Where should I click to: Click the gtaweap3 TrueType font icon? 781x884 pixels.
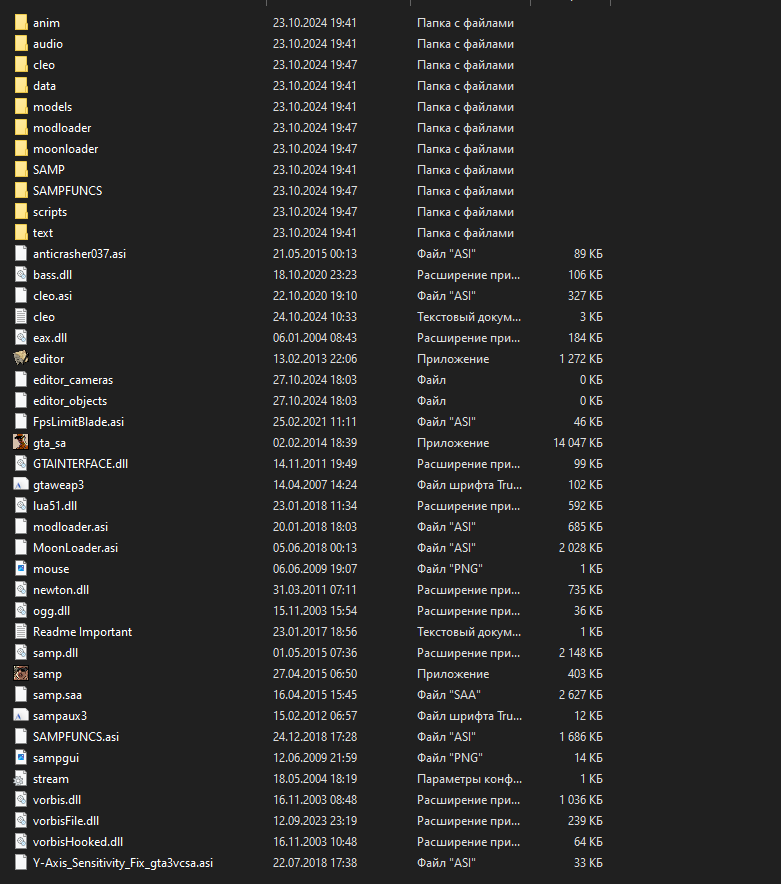[x=21, y=484]
